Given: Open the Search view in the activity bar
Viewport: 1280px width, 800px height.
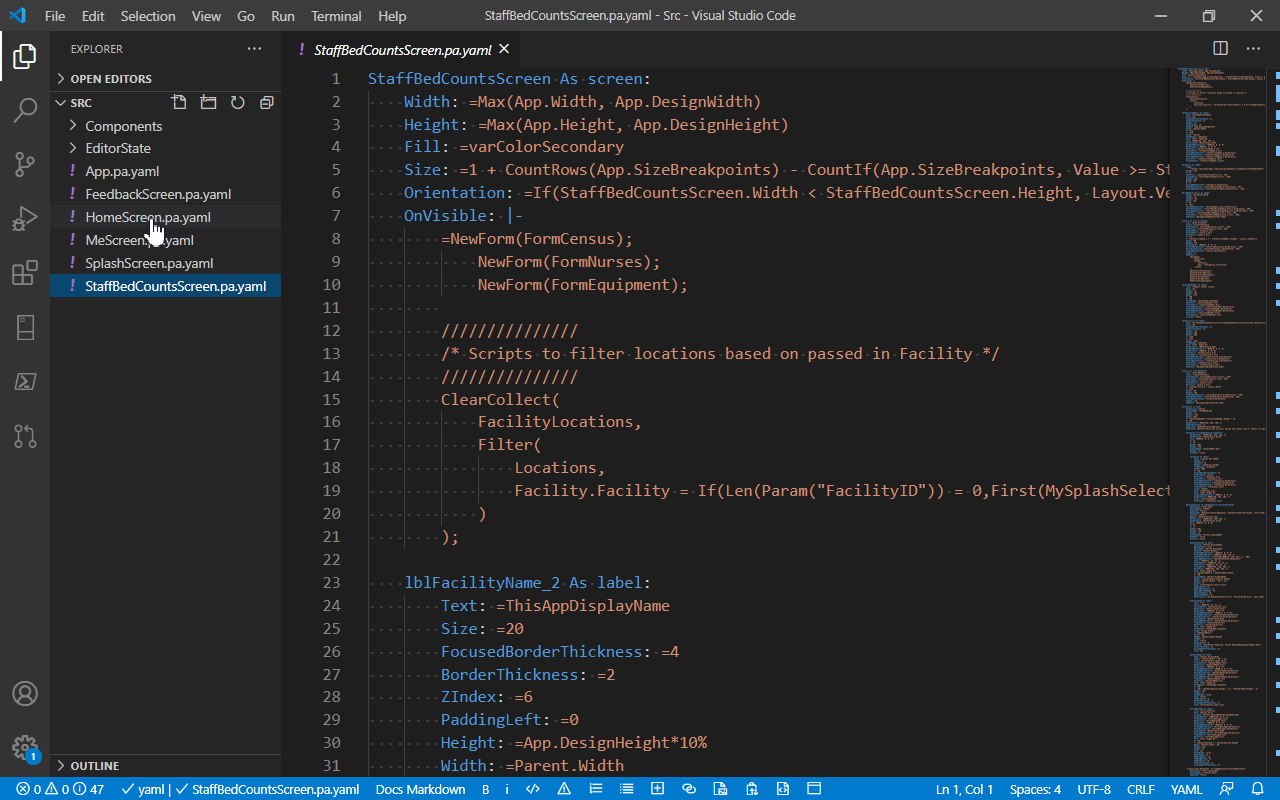Looking at the screenshot, I should pyautogui.click(x=24, y=110).
